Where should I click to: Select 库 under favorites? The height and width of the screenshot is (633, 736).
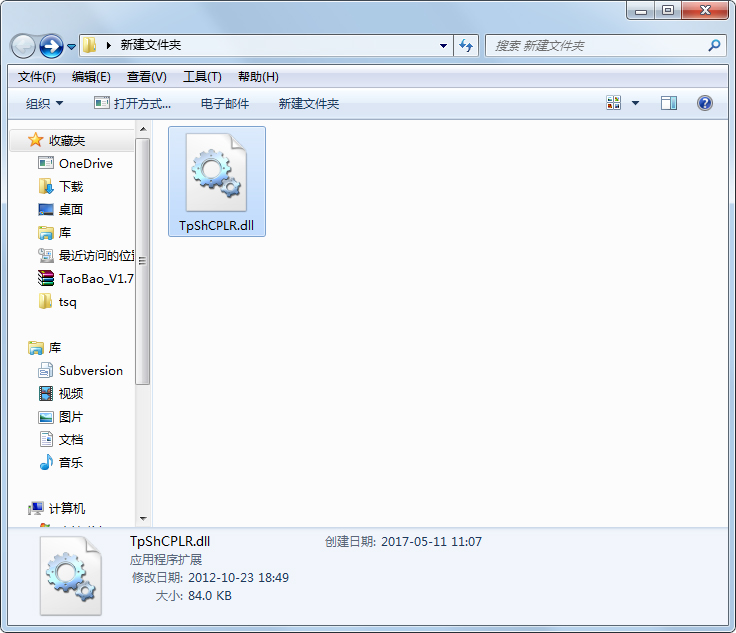coord(65,232)
